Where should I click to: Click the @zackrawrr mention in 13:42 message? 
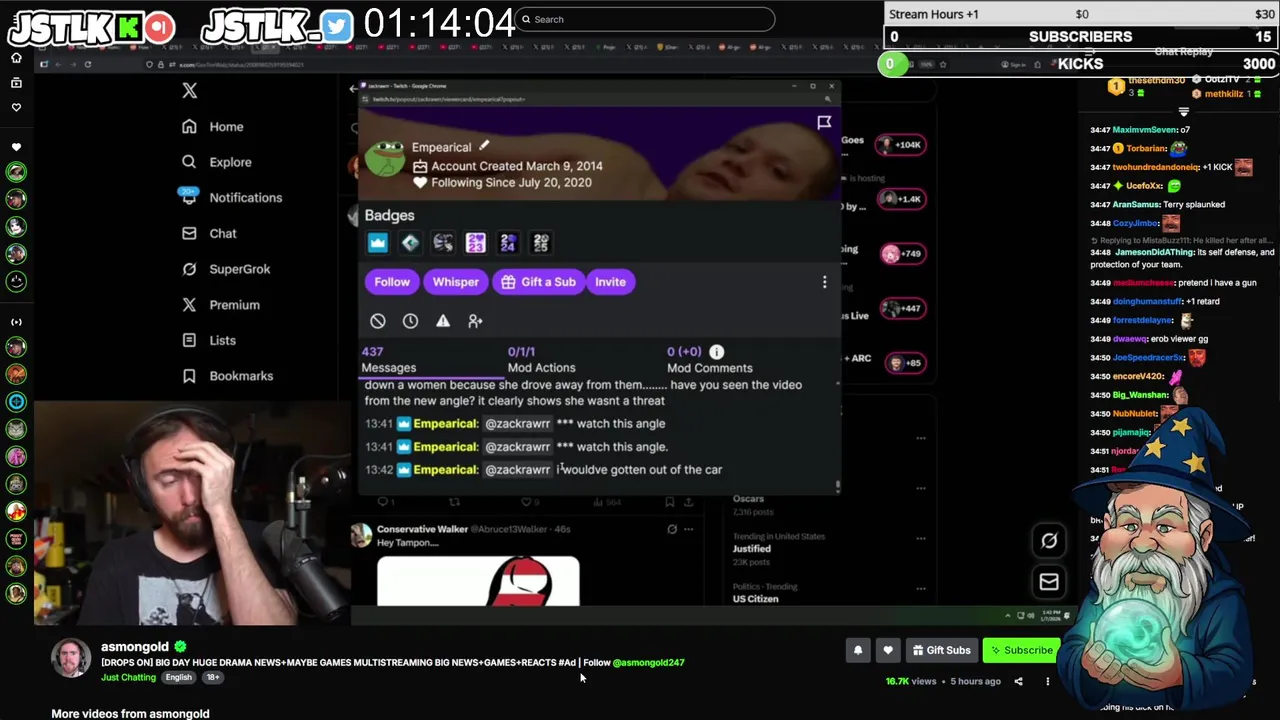click(517, 470)
